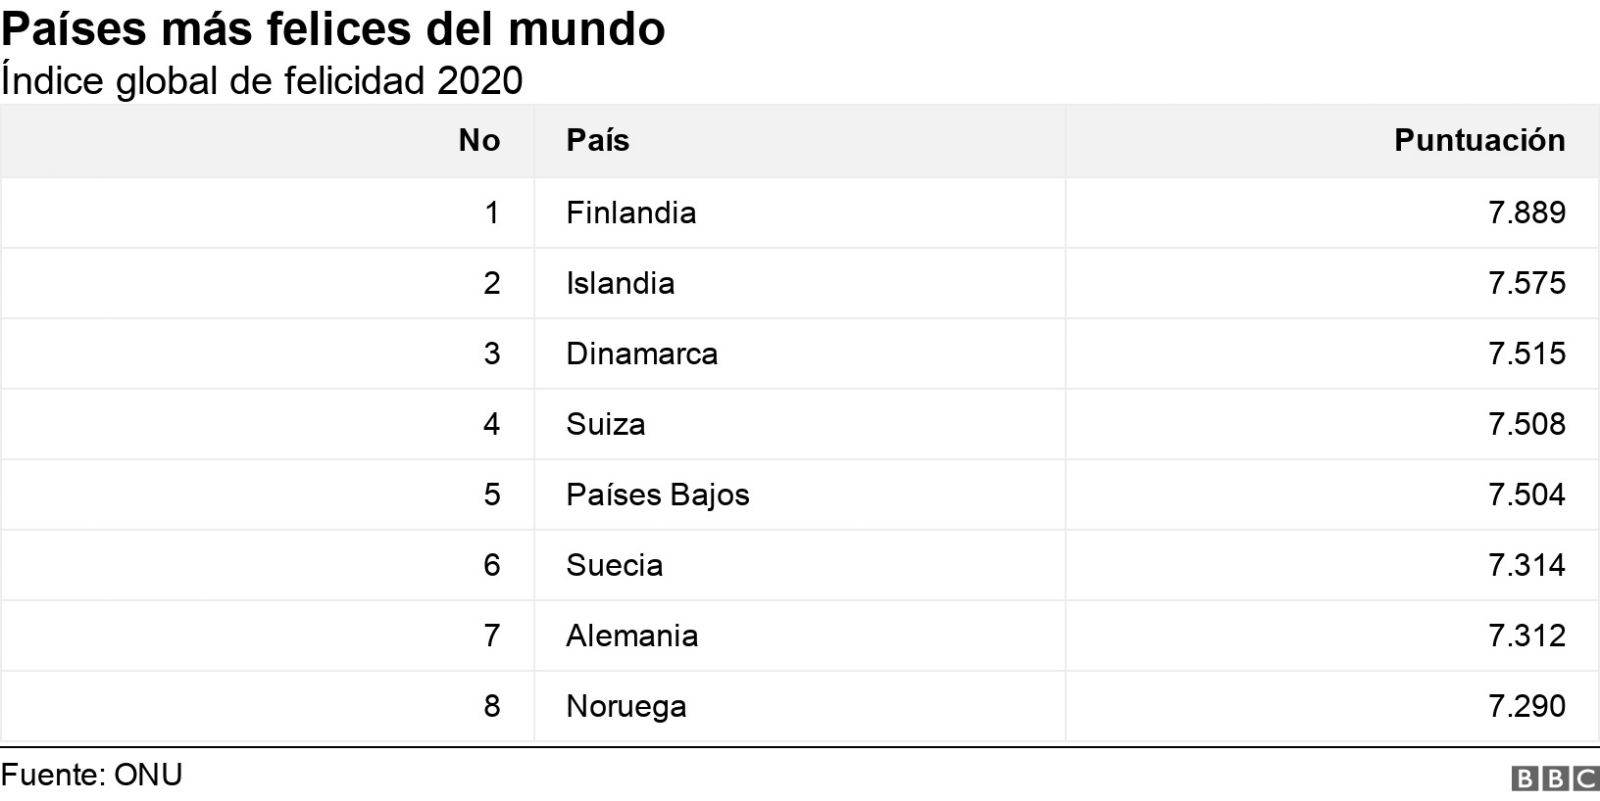The height and width of the screenshot is (801, 1600).
Task: Select Noruega's score 7.290
Action: (x=1526, y=706)
